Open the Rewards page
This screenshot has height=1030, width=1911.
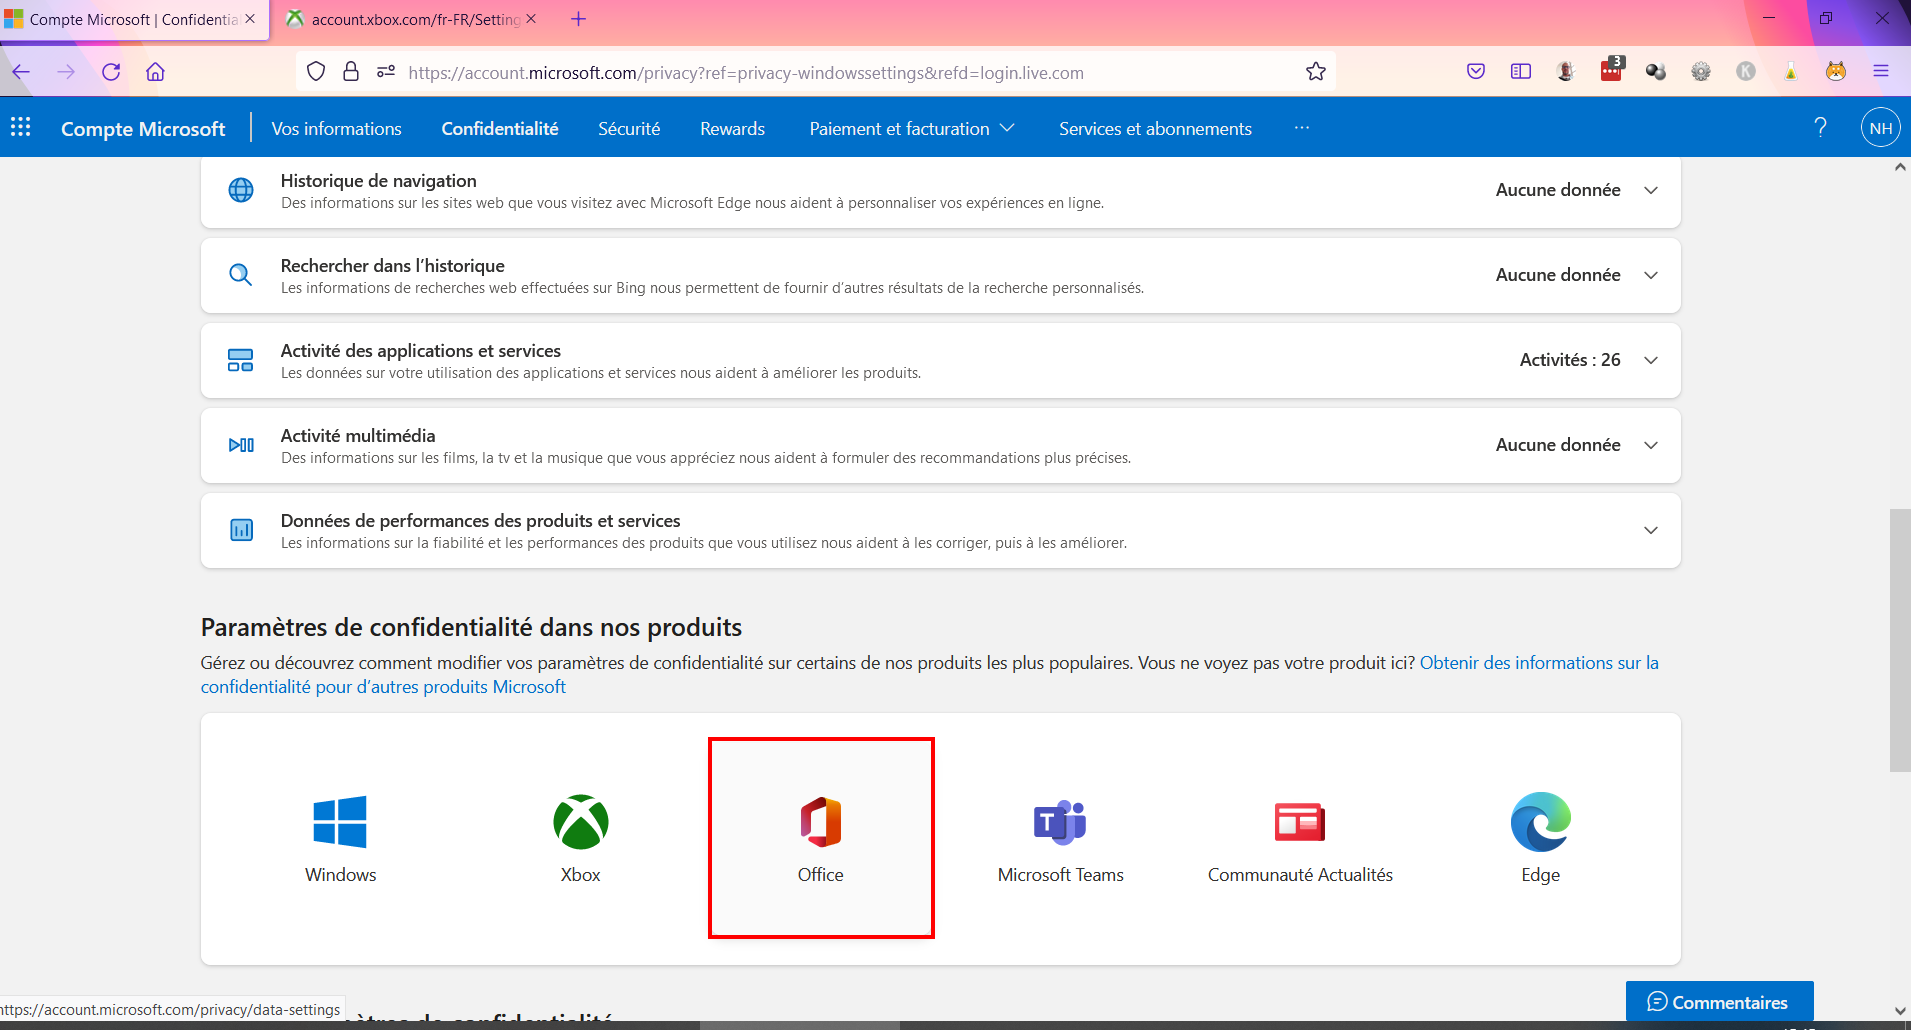click(732, 129)
